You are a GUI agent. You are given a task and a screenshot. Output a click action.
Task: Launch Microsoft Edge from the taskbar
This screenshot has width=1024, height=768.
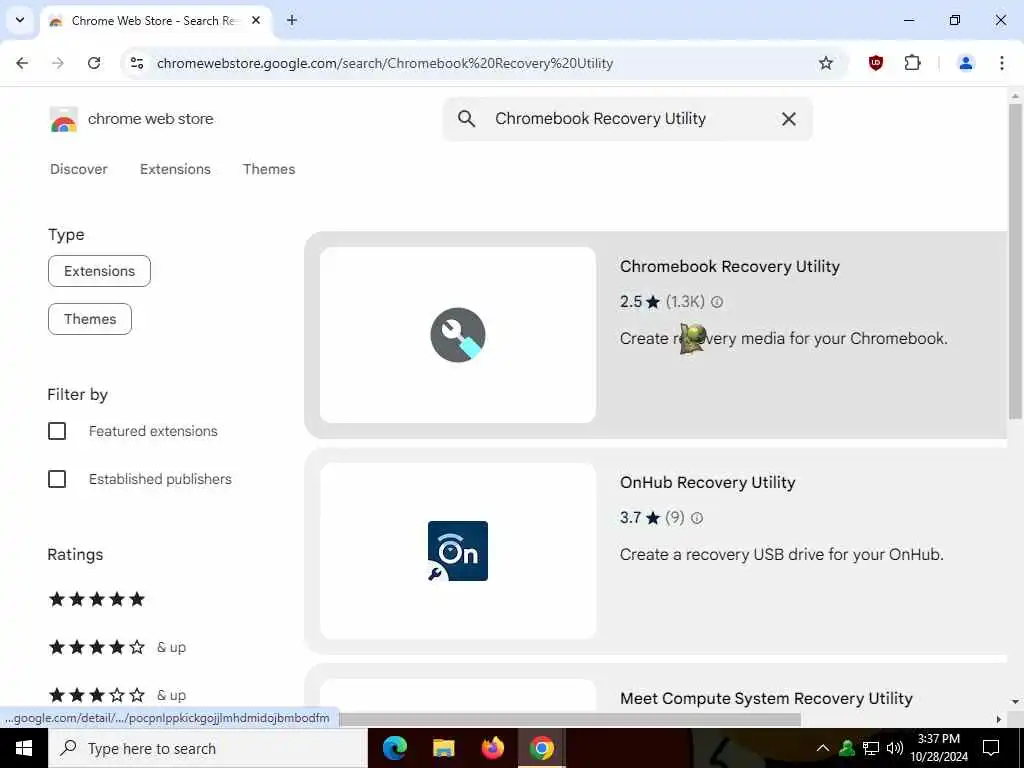click(x=394, y=748)
